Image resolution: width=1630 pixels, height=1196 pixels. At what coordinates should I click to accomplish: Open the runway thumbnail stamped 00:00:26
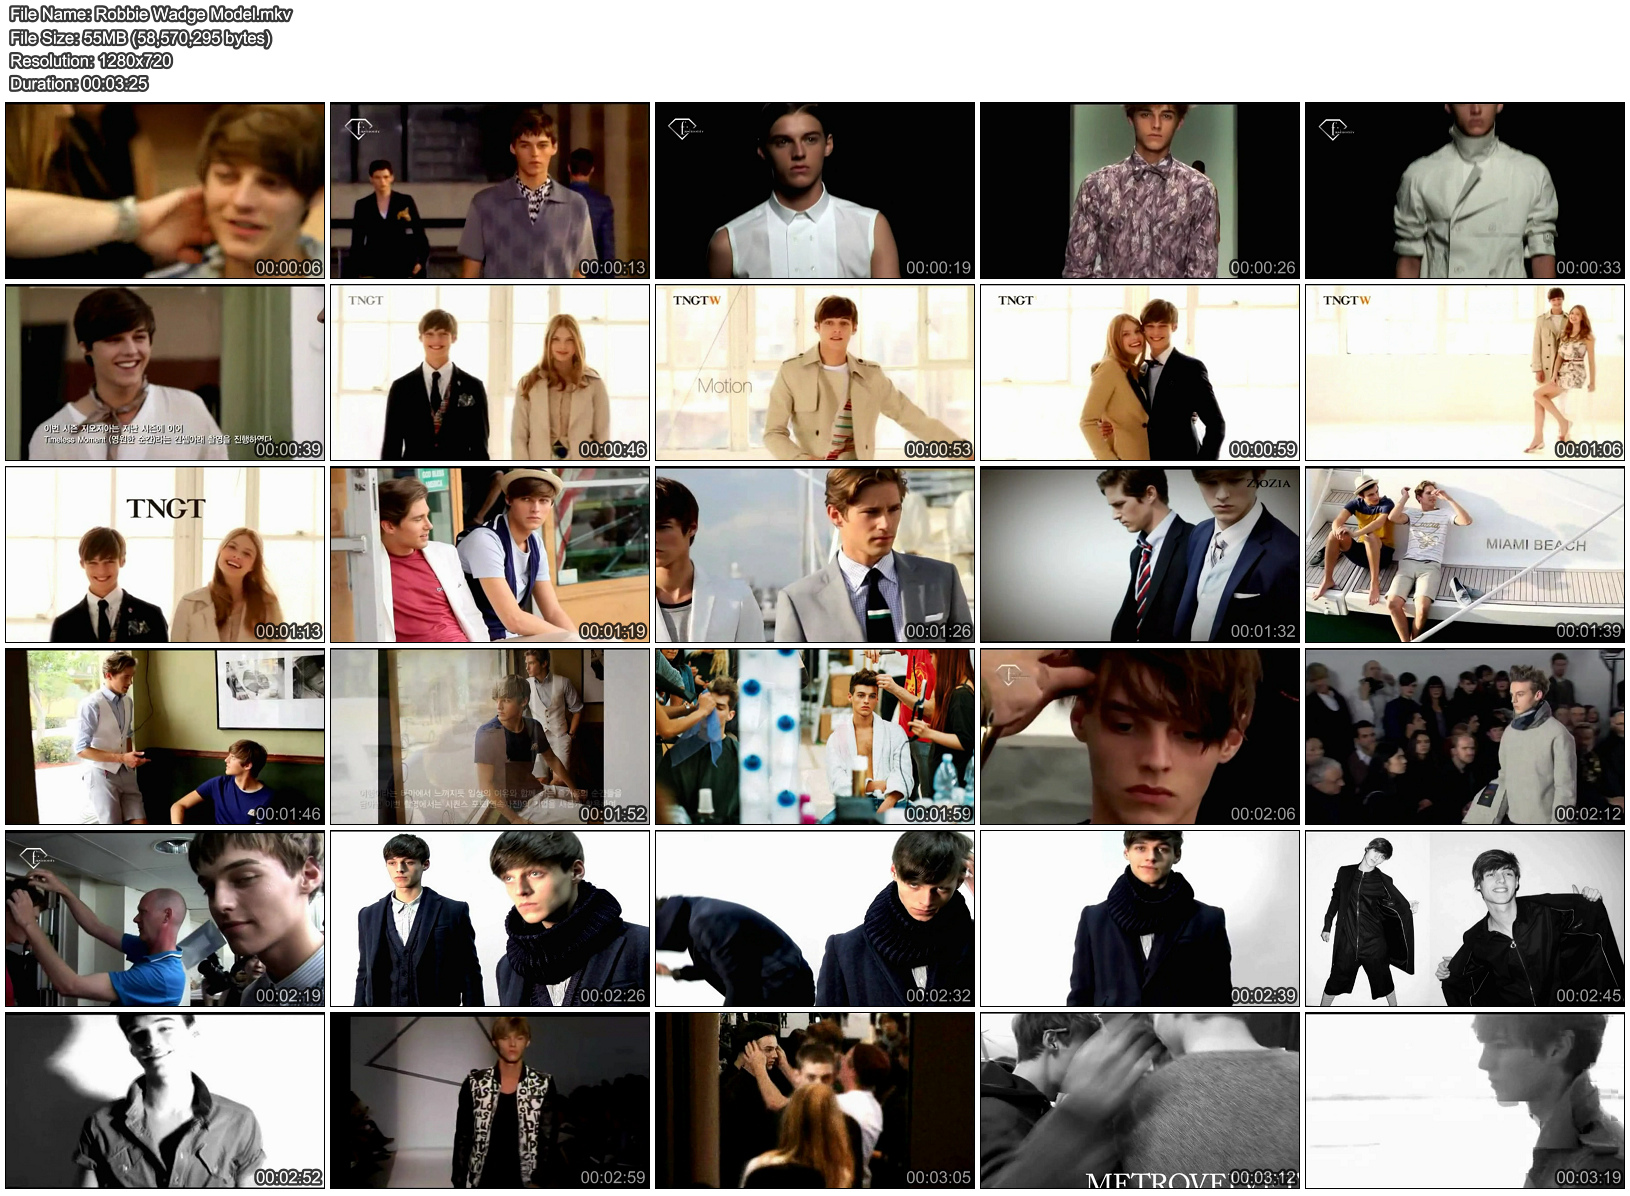1139,190
